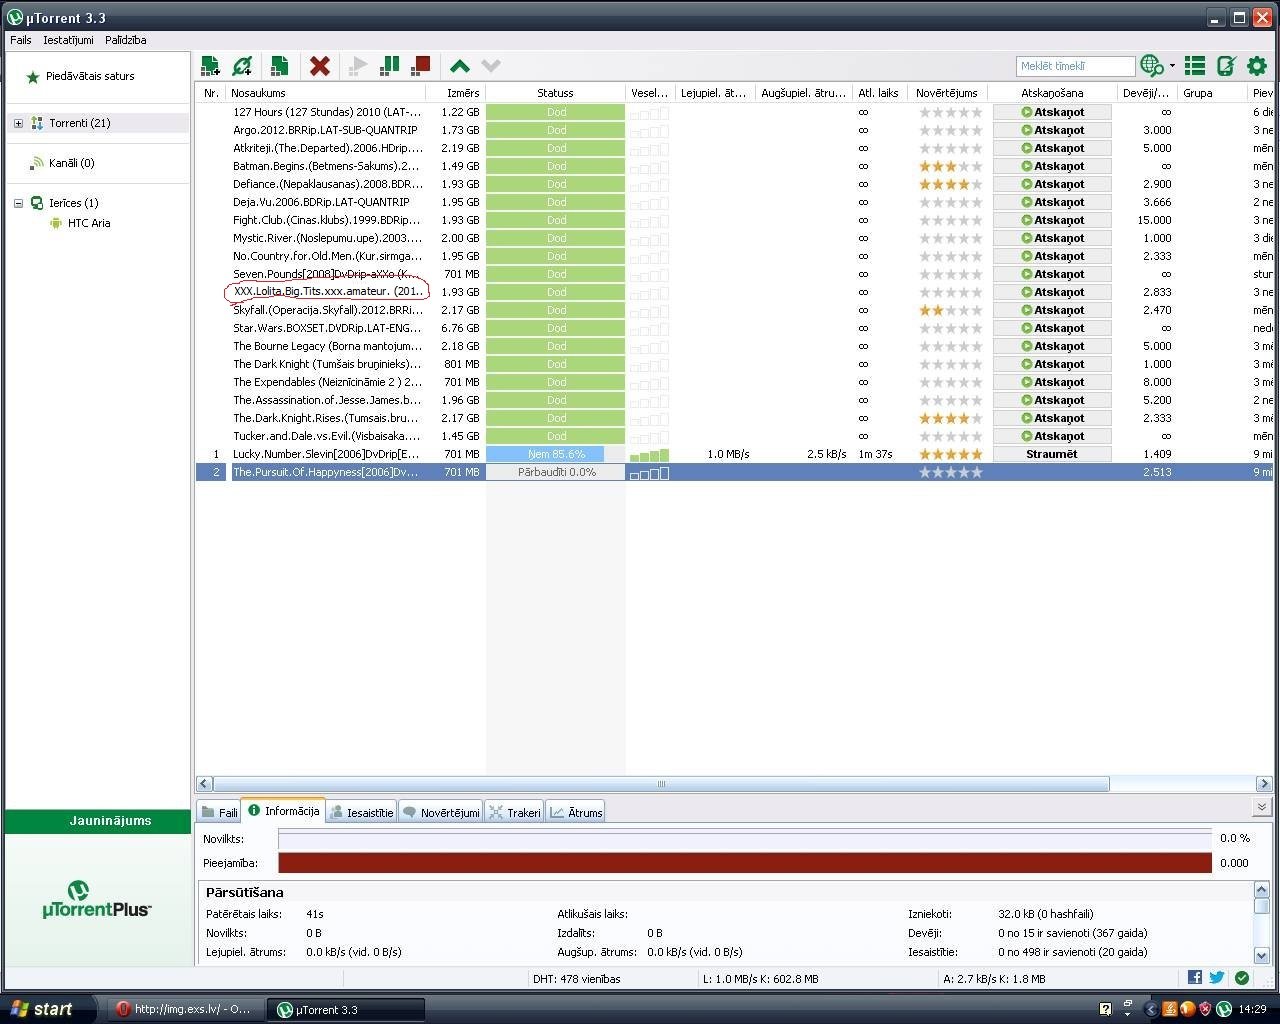Viewport: 1280px width, 1024px height.
Task: Click Atskaņot for 127 Hours torrent
Action: (x=1052, y=112)
